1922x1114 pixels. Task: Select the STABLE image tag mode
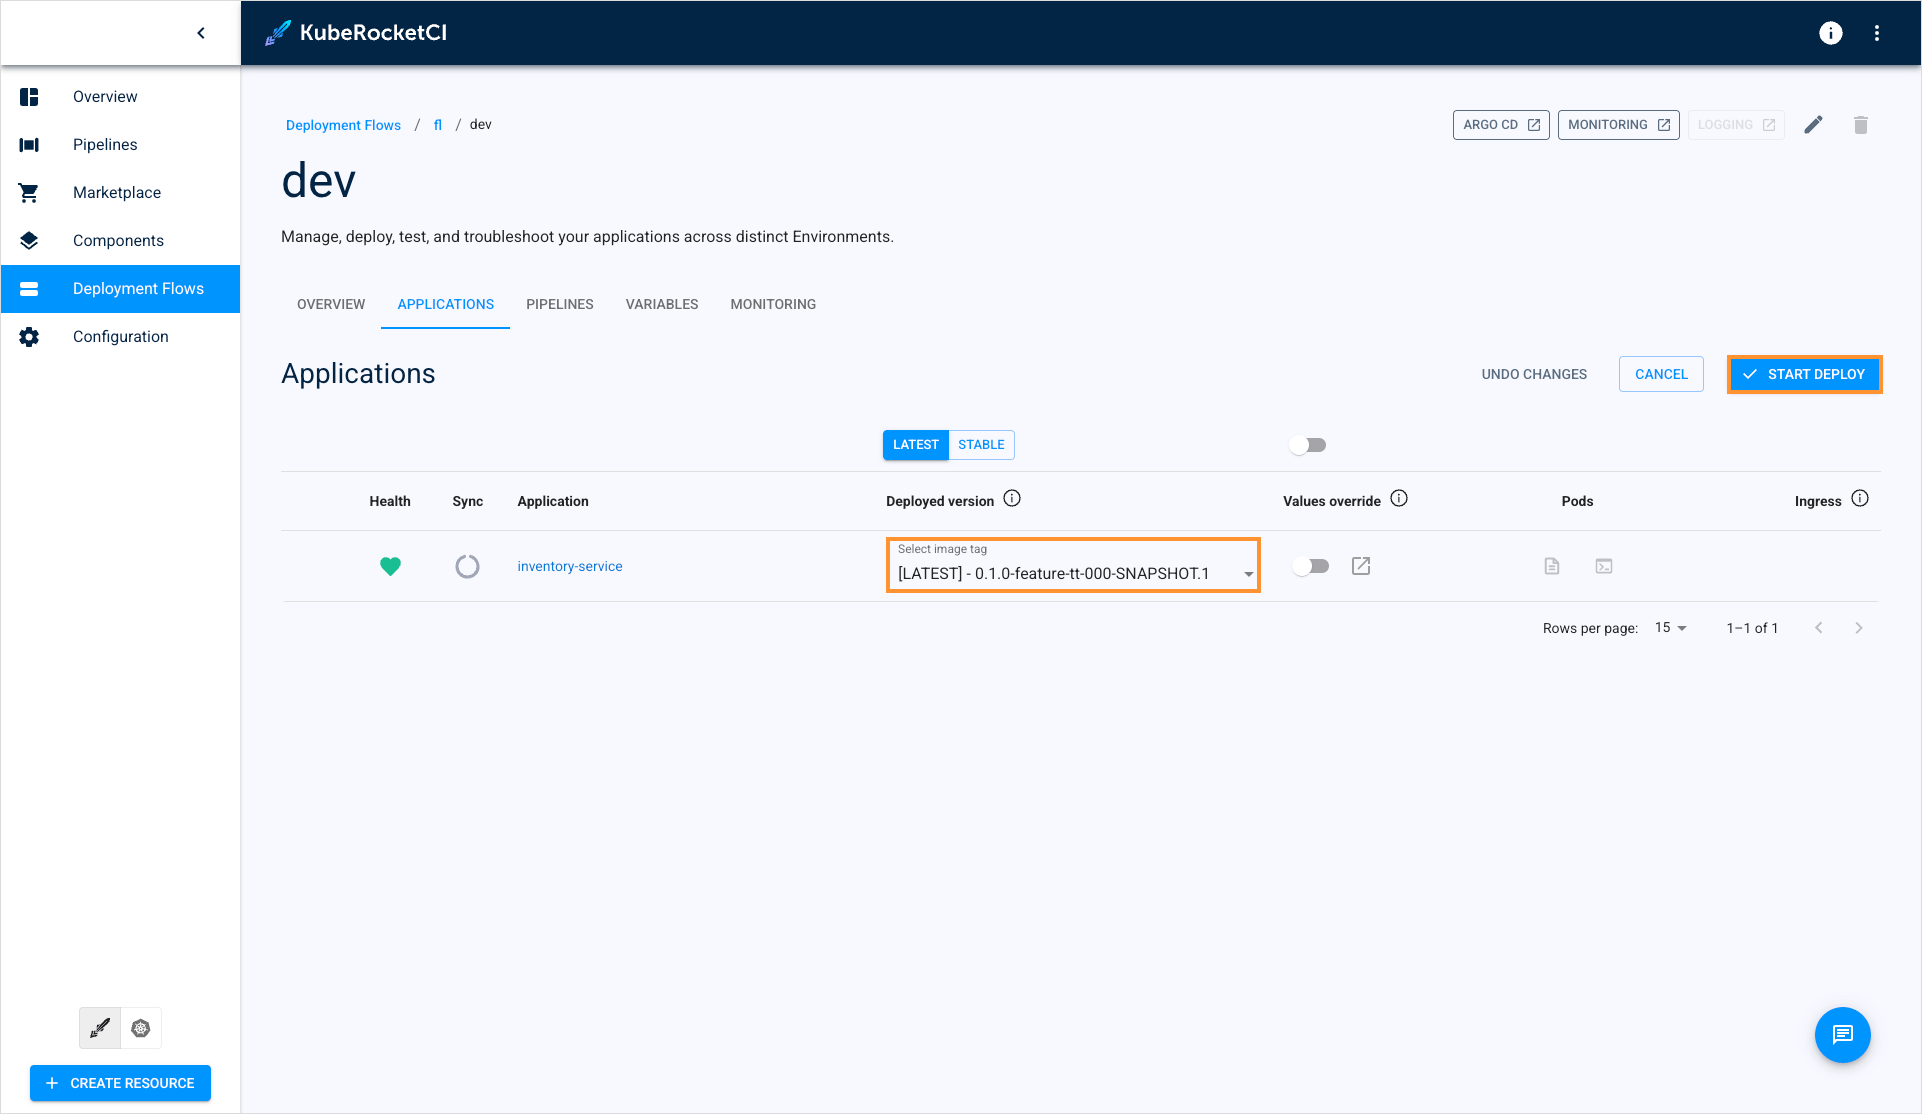click(x=981, y=444)
